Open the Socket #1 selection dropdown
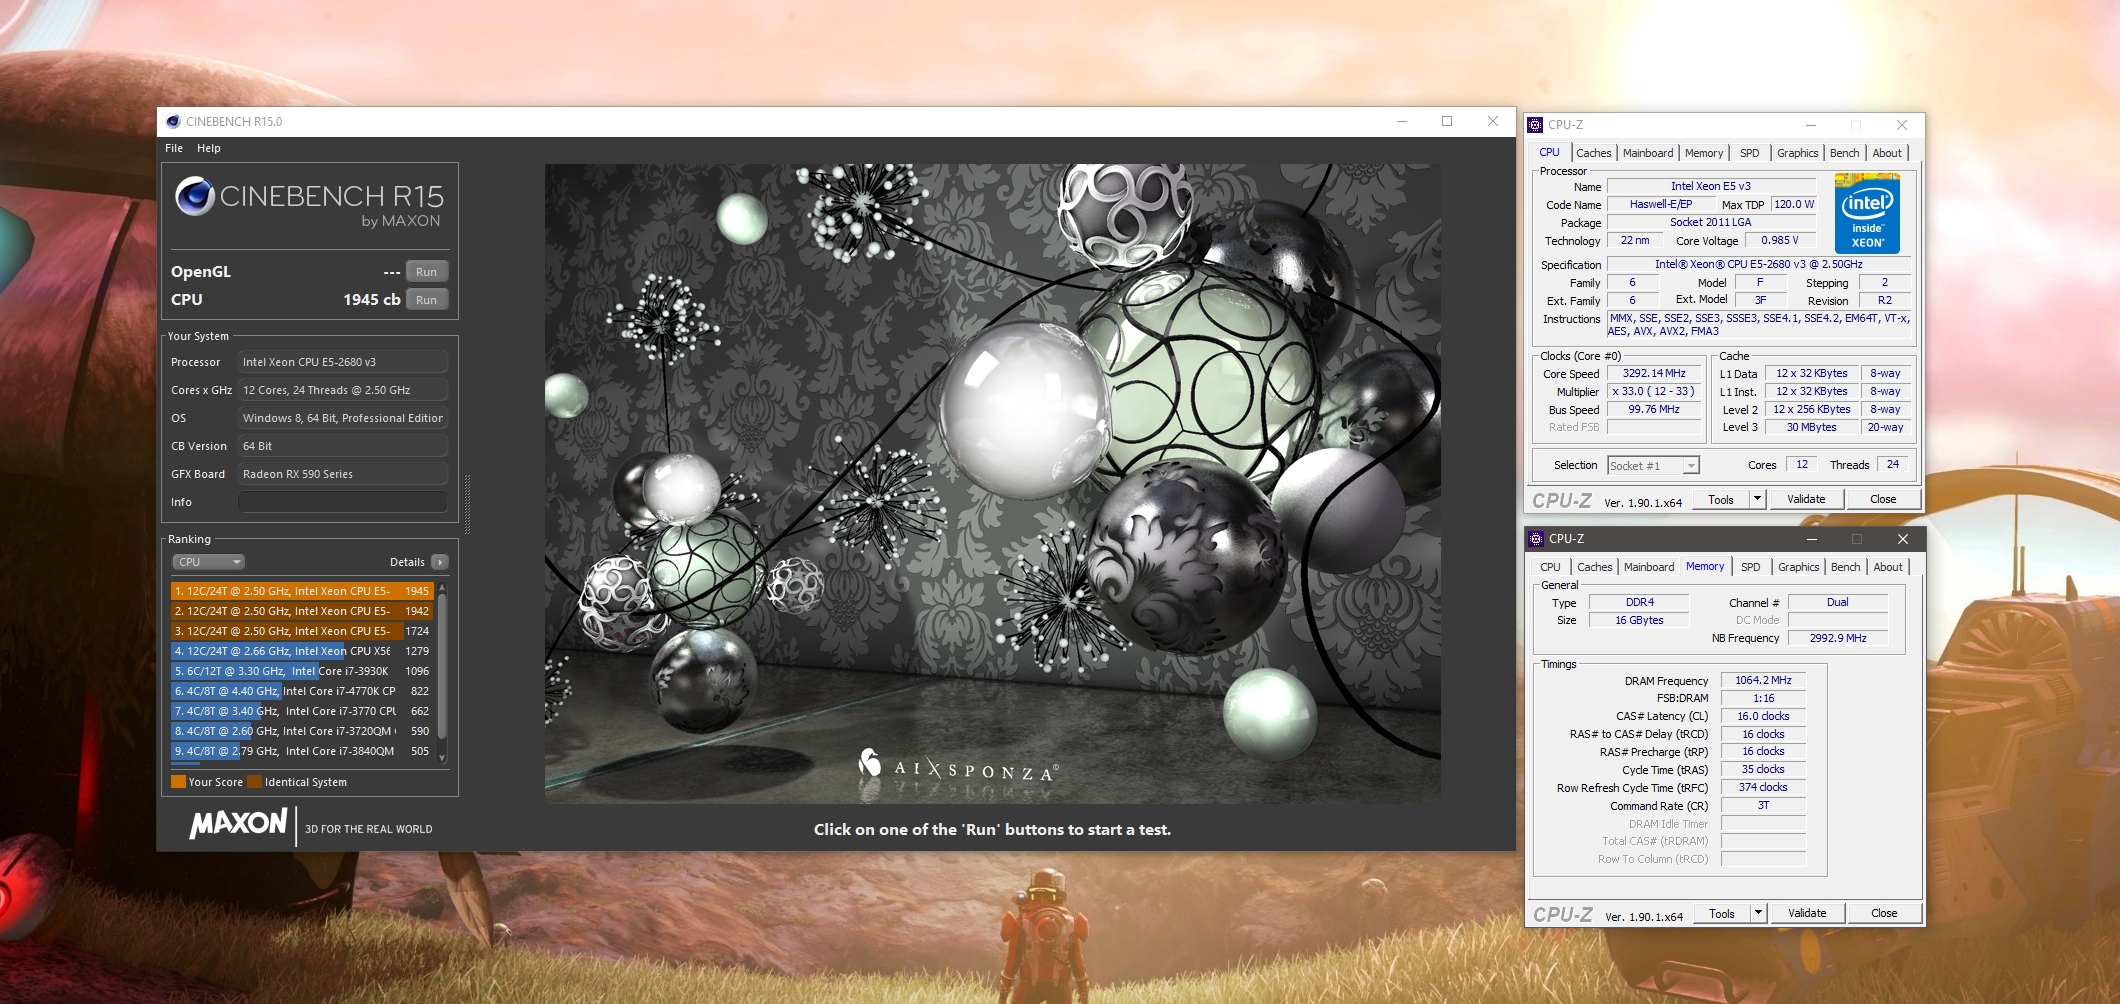Image resolution: width=2120 pixels, height=1004 pixels. (1653, 466)
